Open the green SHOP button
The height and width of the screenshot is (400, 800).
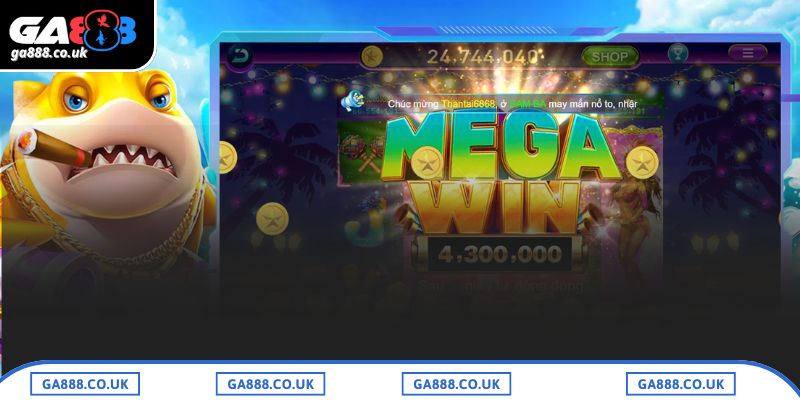tap(610, 57)
